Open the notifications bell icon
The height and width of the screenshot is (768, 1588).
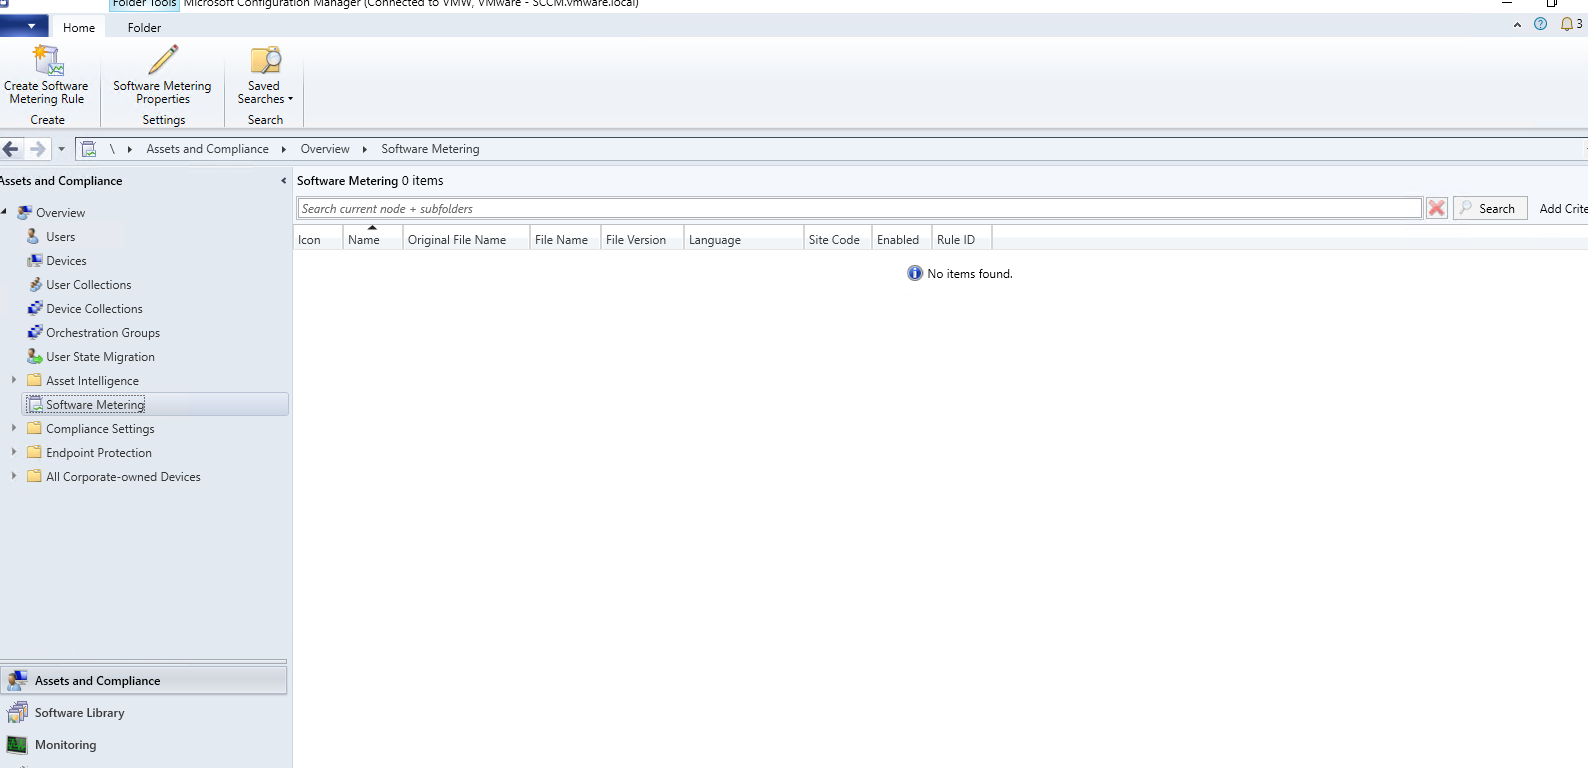1567,24
